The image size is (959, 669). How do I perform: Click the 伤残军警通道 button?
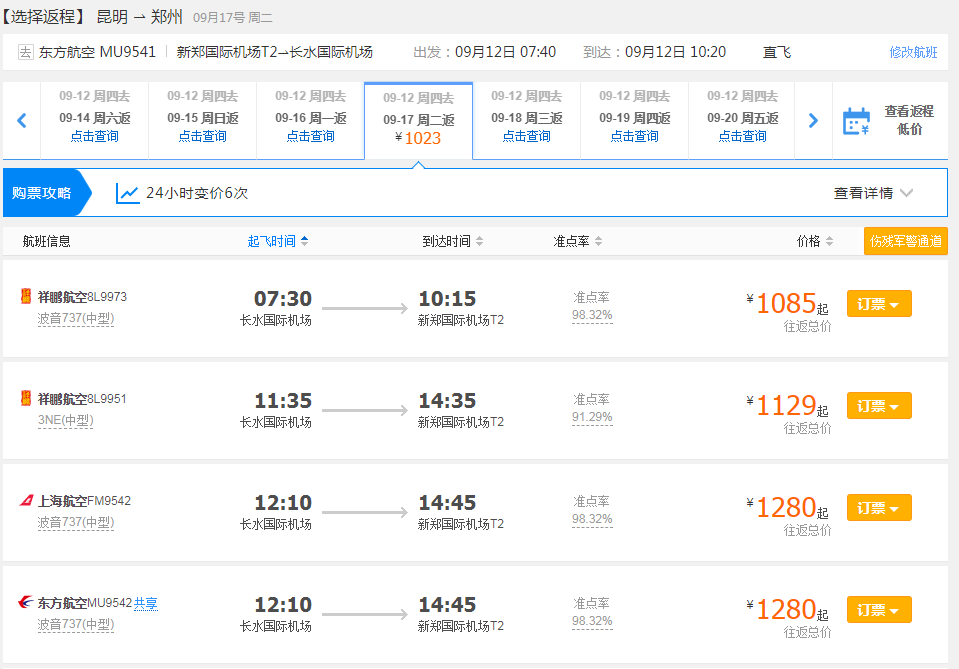(906, 241)
